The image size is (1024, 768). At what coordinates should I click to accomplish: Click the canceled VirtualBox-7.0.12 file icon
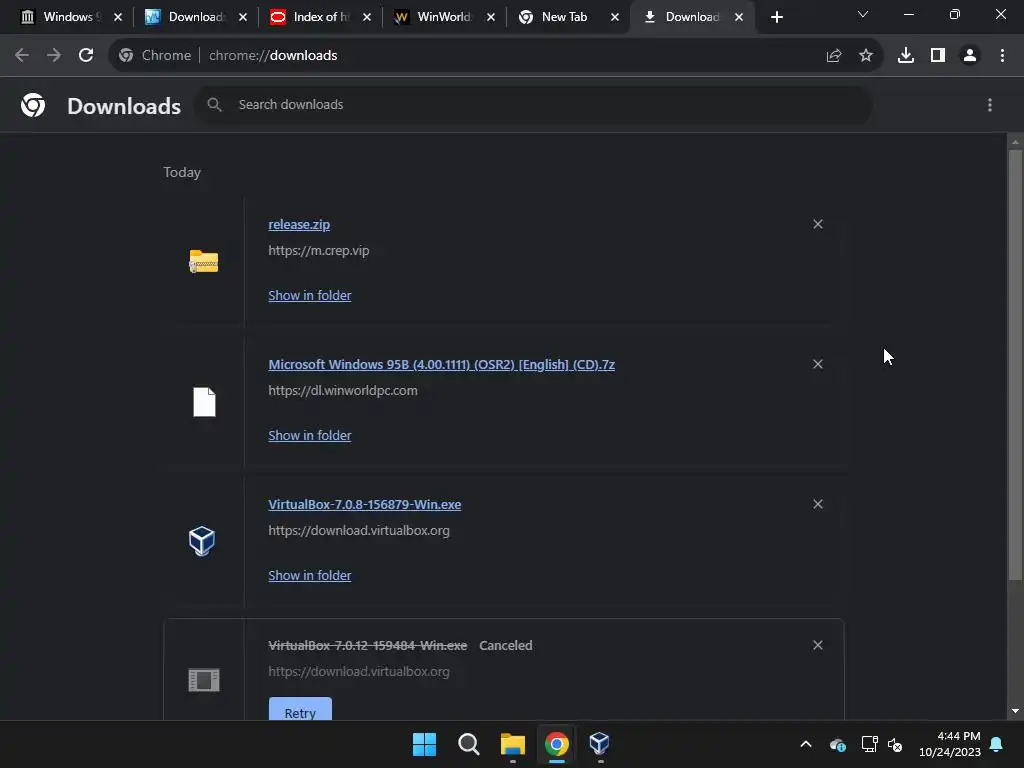[204, 680]
